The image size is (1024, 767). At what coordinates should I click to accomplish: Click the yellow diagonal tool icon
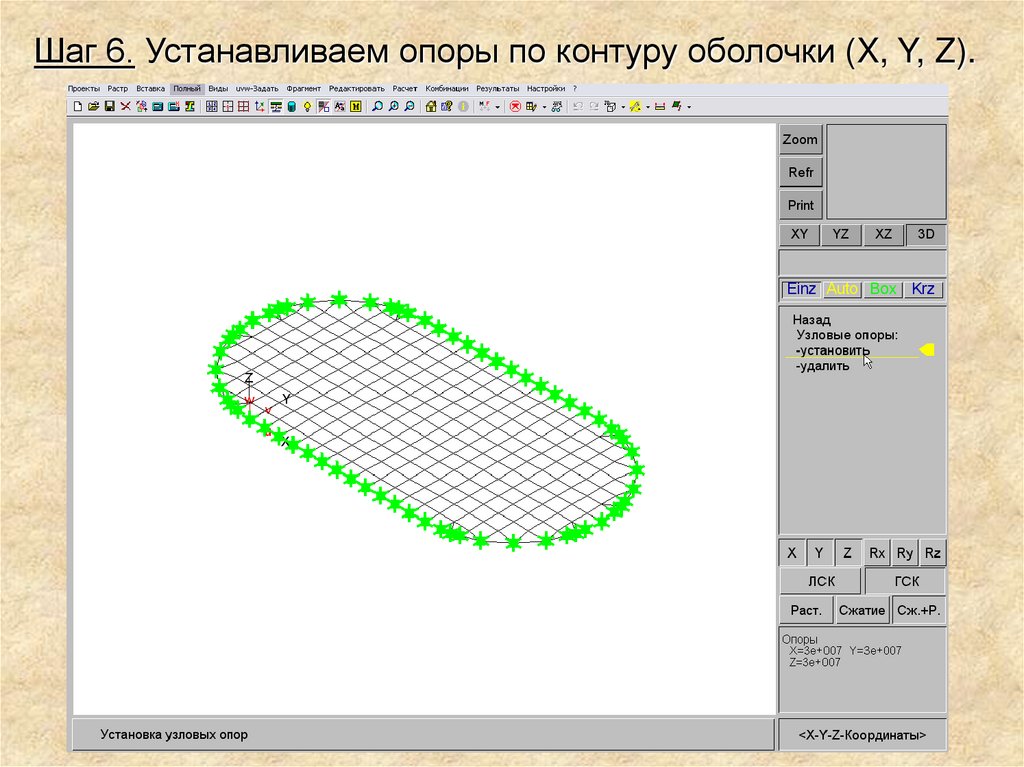[635, 106]
